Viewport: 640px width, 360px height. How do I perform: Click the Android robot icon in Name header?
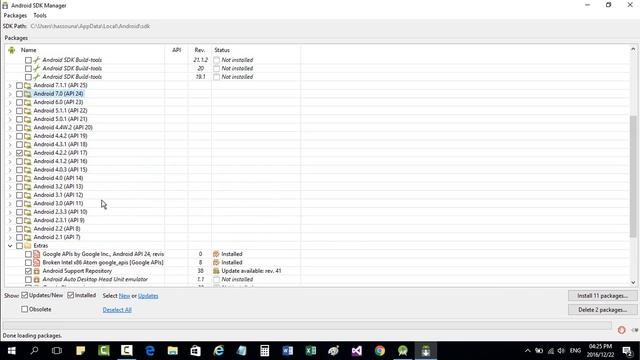[x=11, y=50]
